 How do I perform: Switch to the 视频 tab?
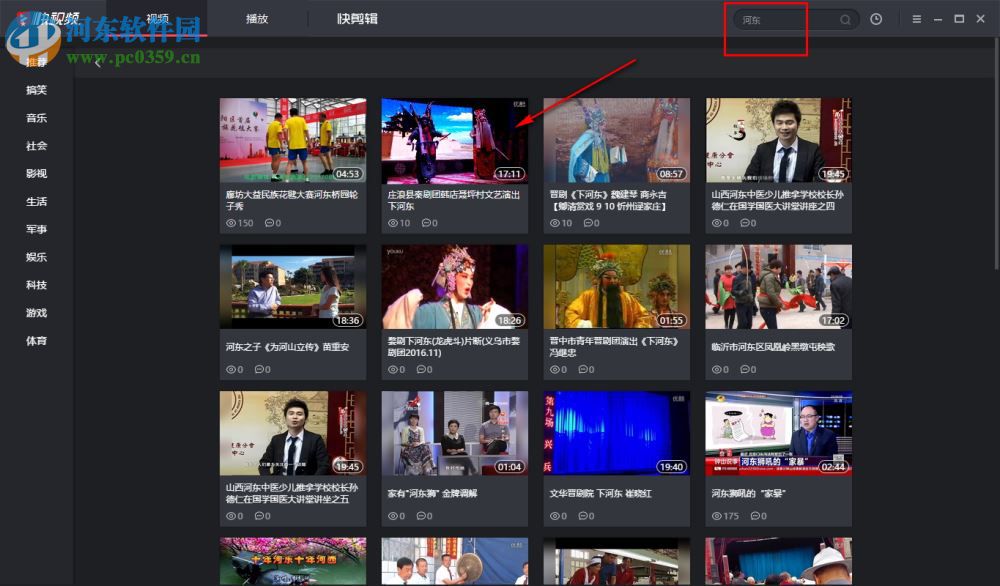click(157, 18)
